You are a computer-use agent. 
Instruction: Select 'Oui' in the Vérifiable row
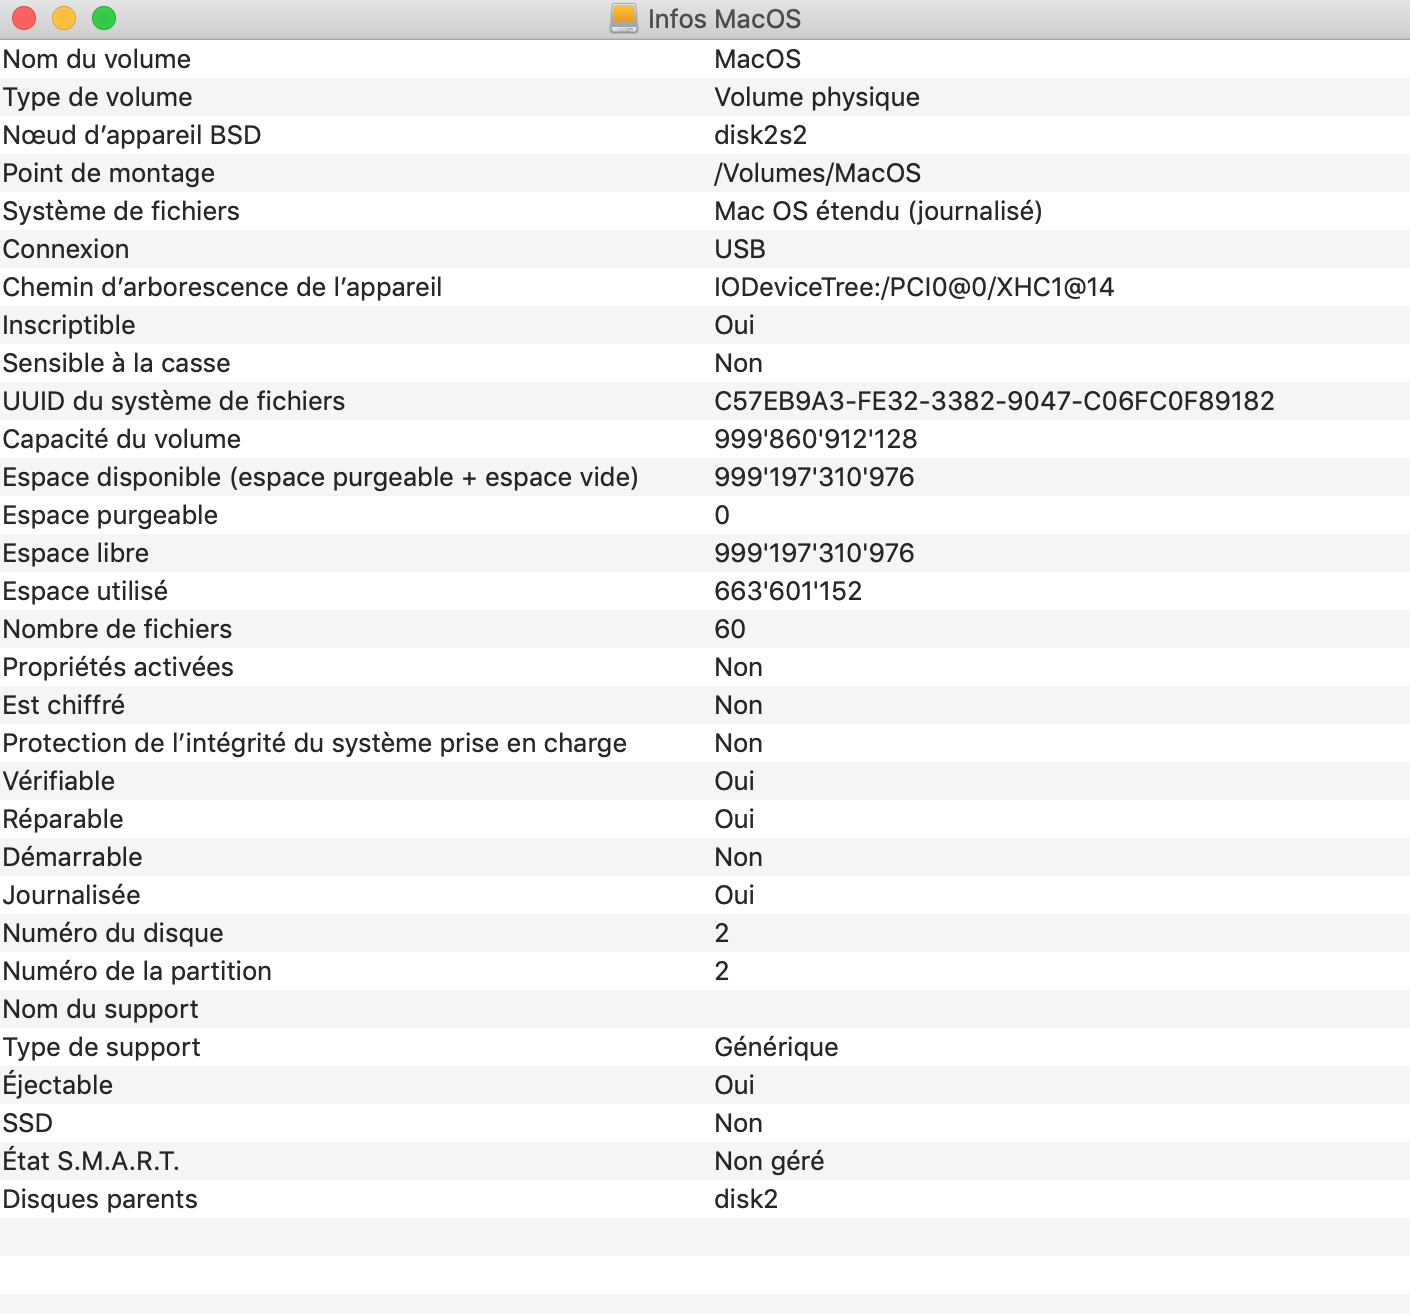pyautogui.click(x=735, y=781)
